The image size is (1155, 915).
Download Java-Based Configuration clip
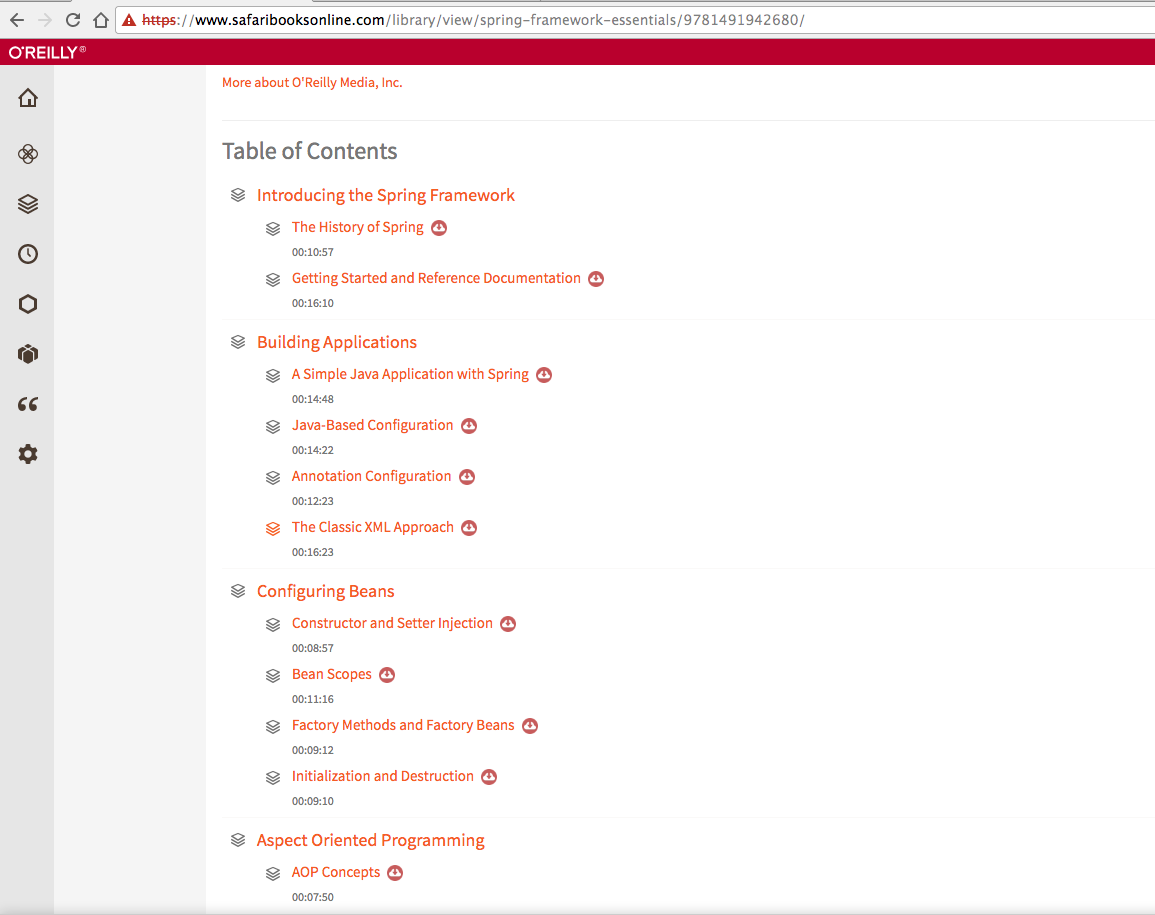pyautogui.click(x=469, y=426)
